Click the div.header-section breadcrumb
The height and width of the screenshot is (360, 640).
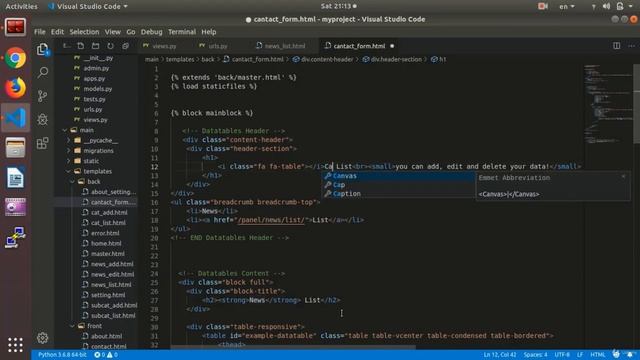[x=392, y=60]
